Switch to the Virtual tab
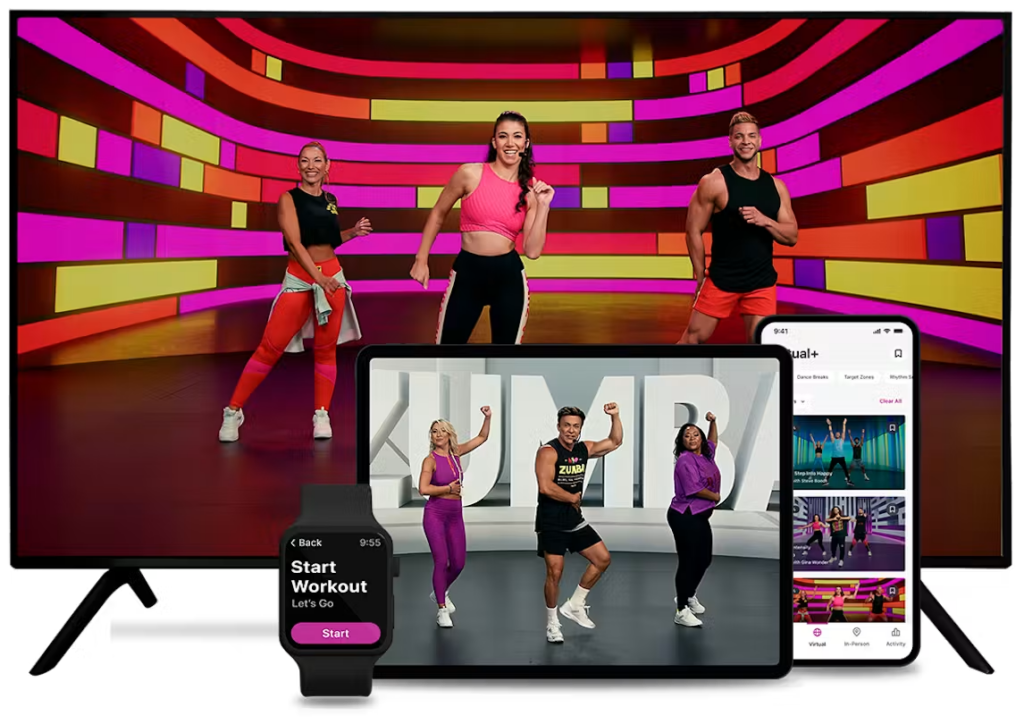 tap(817, 637)
